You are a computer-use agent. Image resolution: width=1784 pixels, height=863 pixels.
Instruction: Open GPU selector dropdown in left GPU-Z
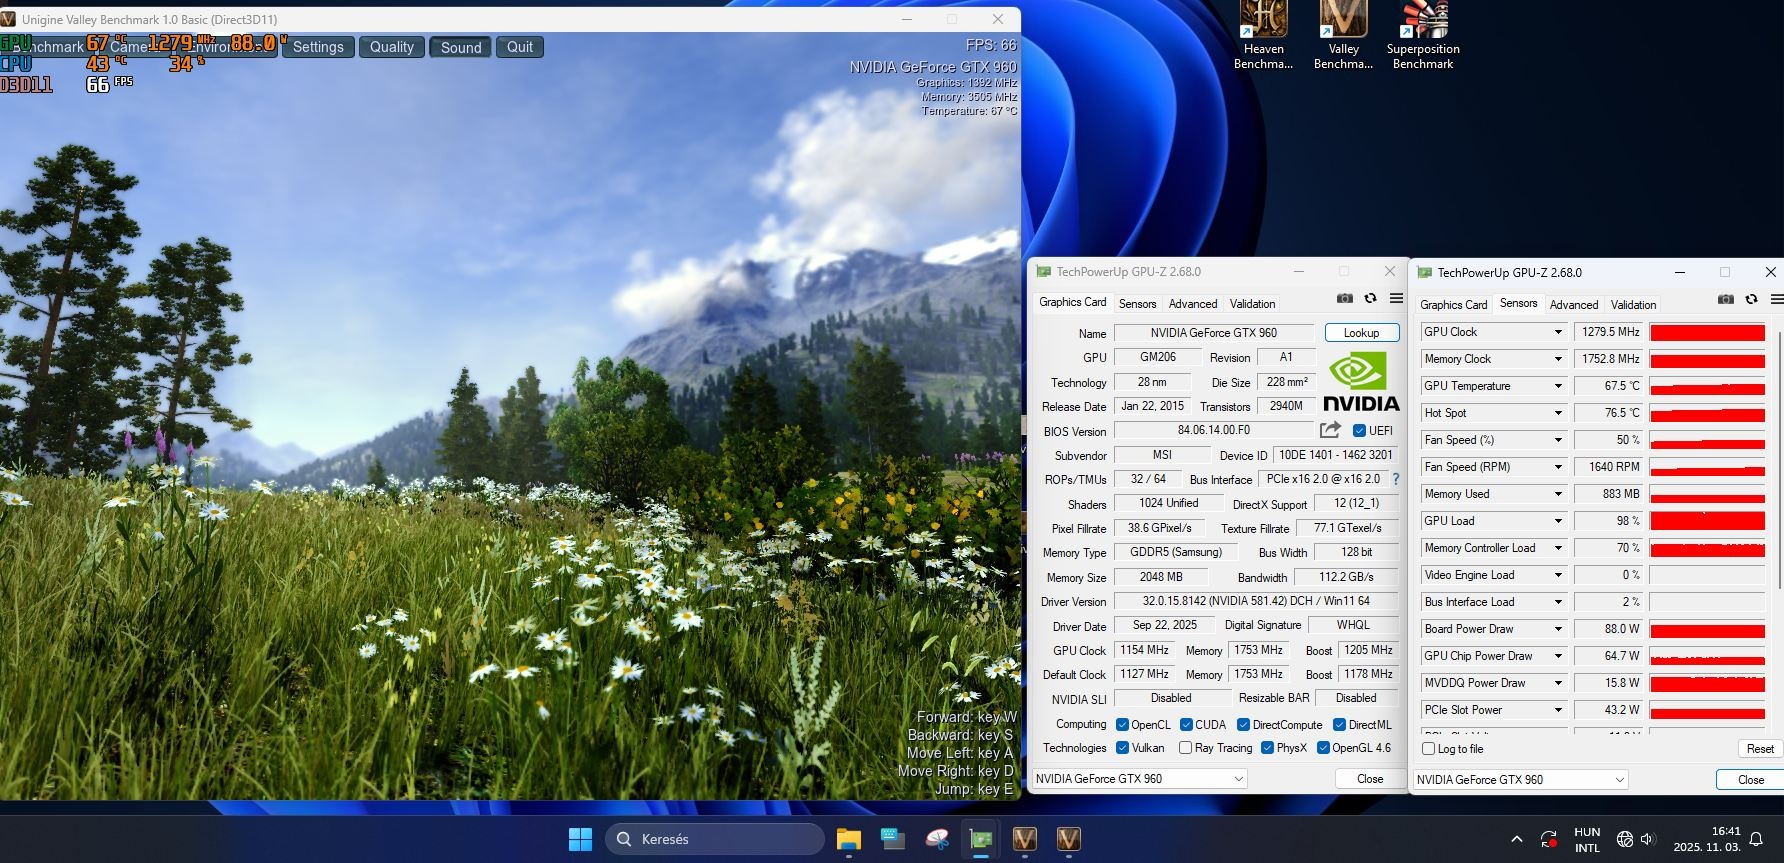[1139, 779]
